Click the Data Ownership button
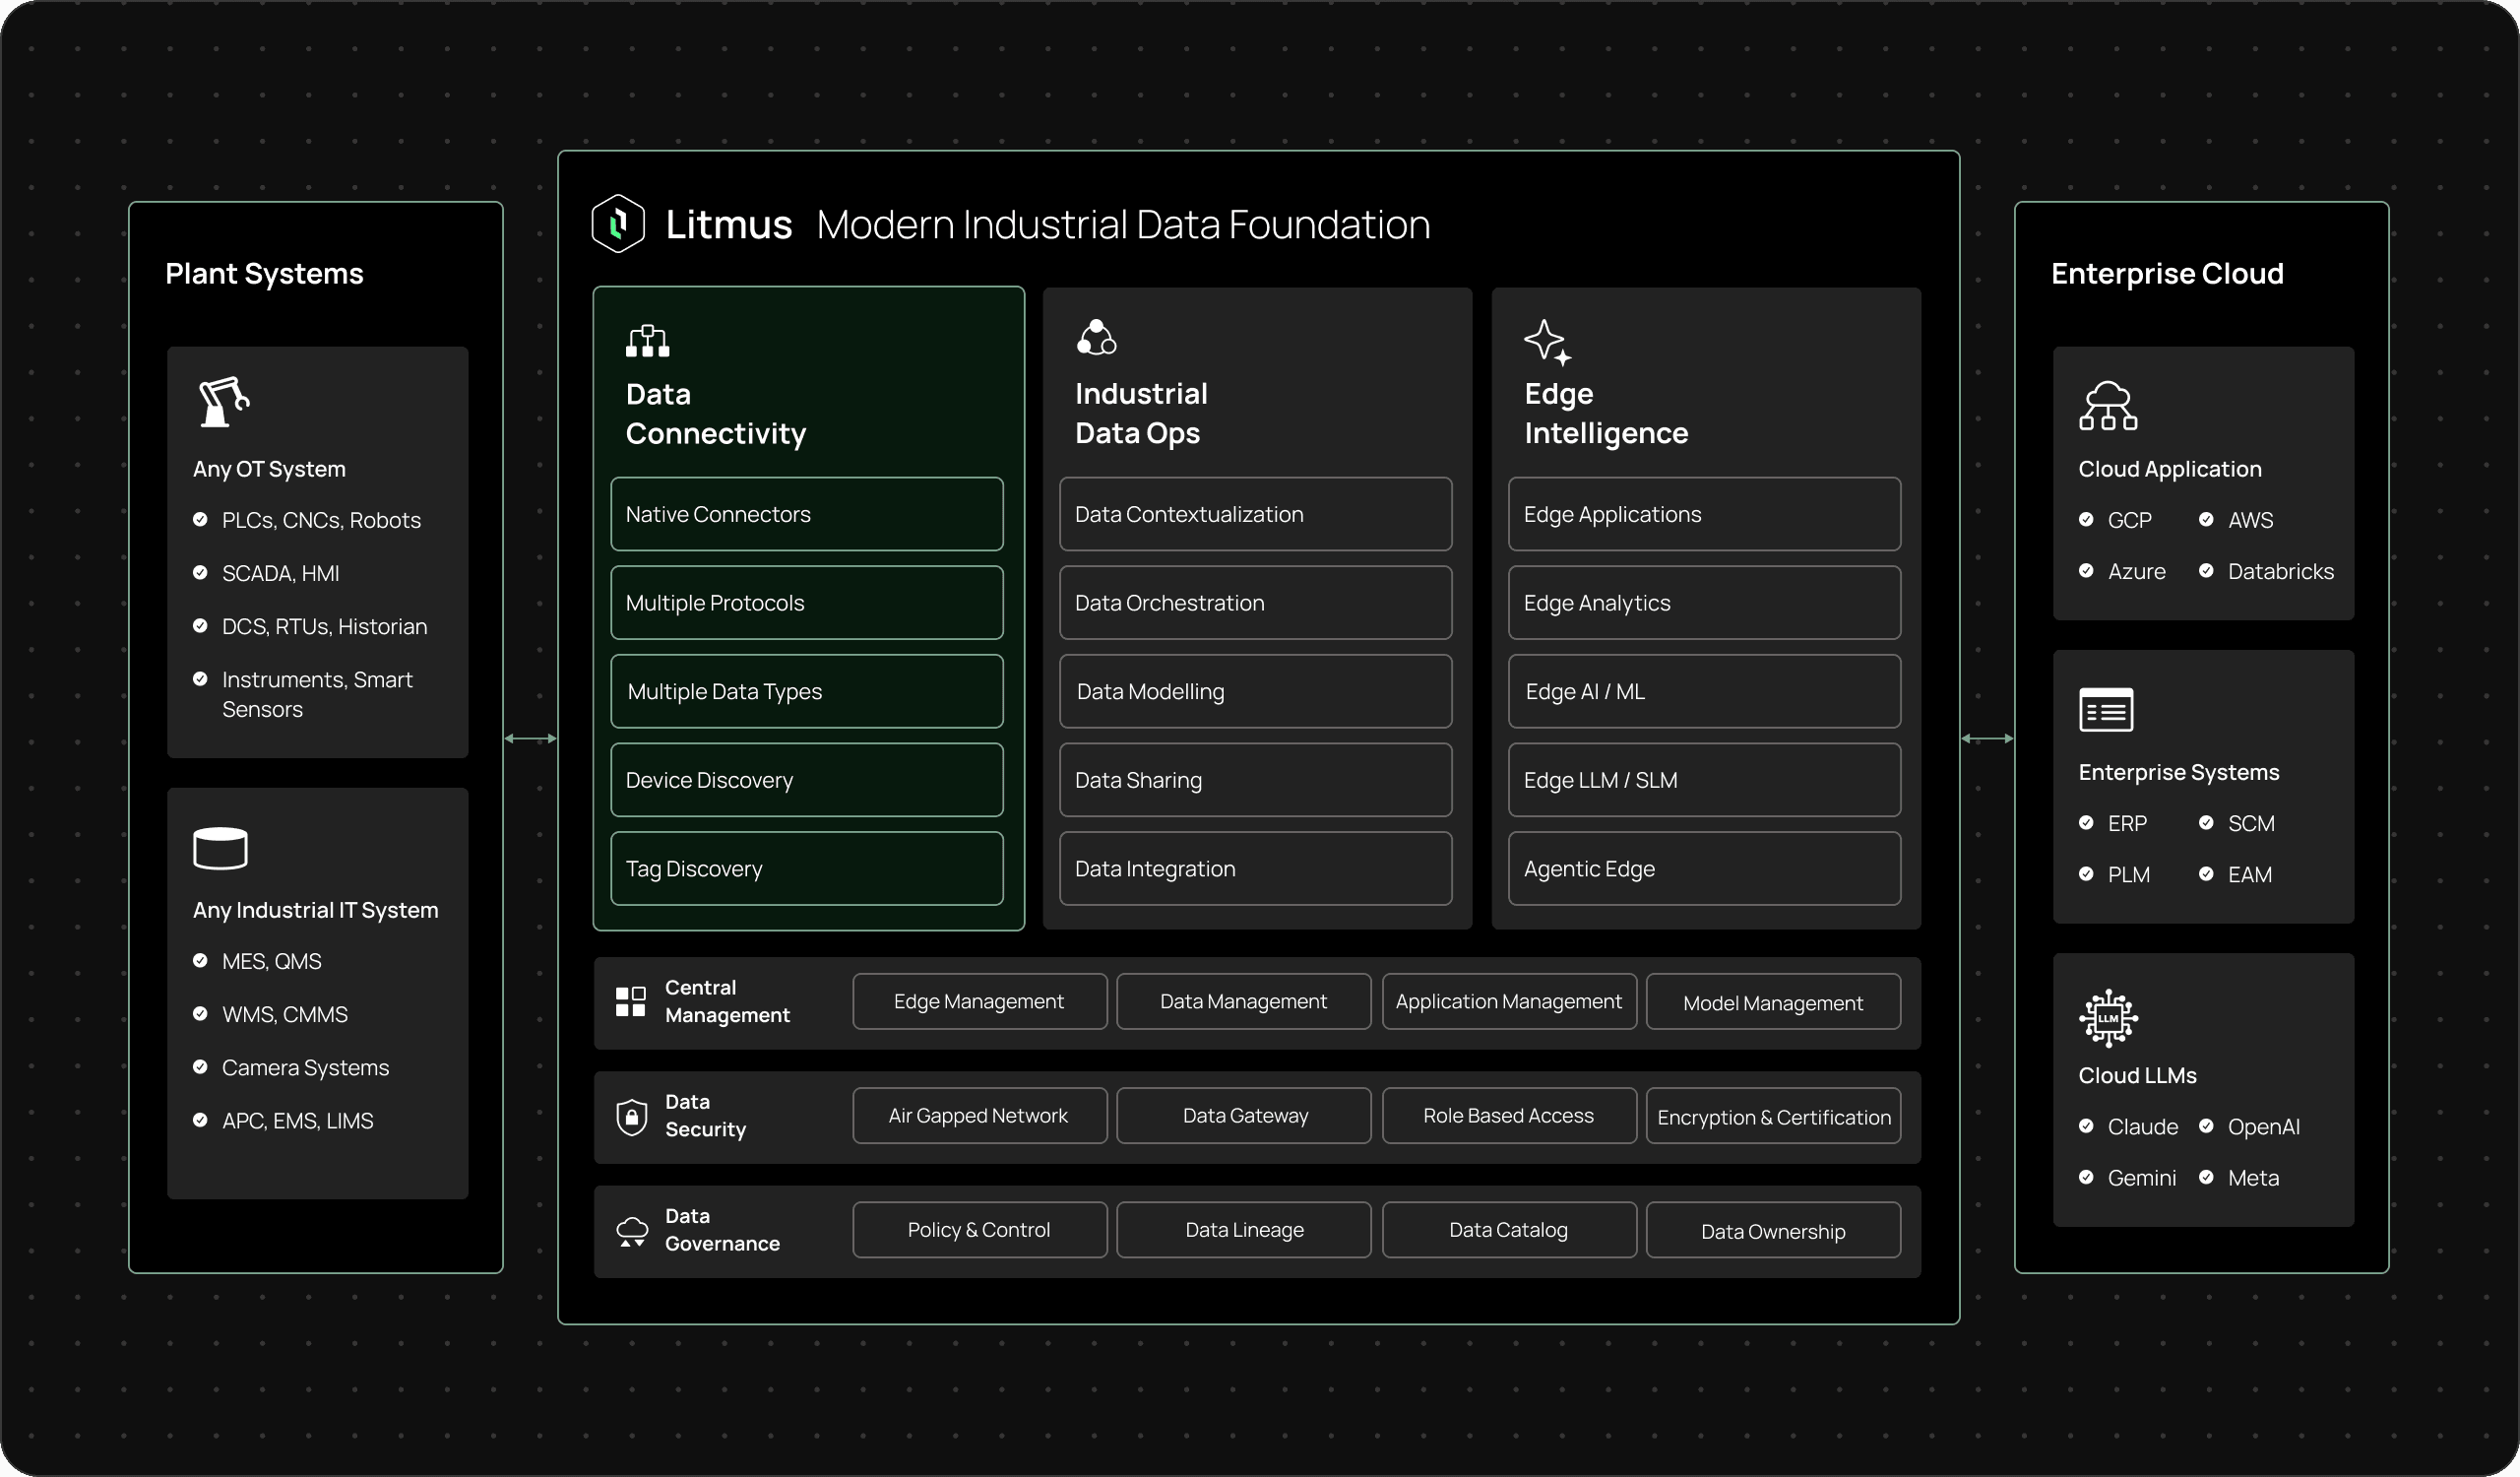 tap(1772, 1230)
